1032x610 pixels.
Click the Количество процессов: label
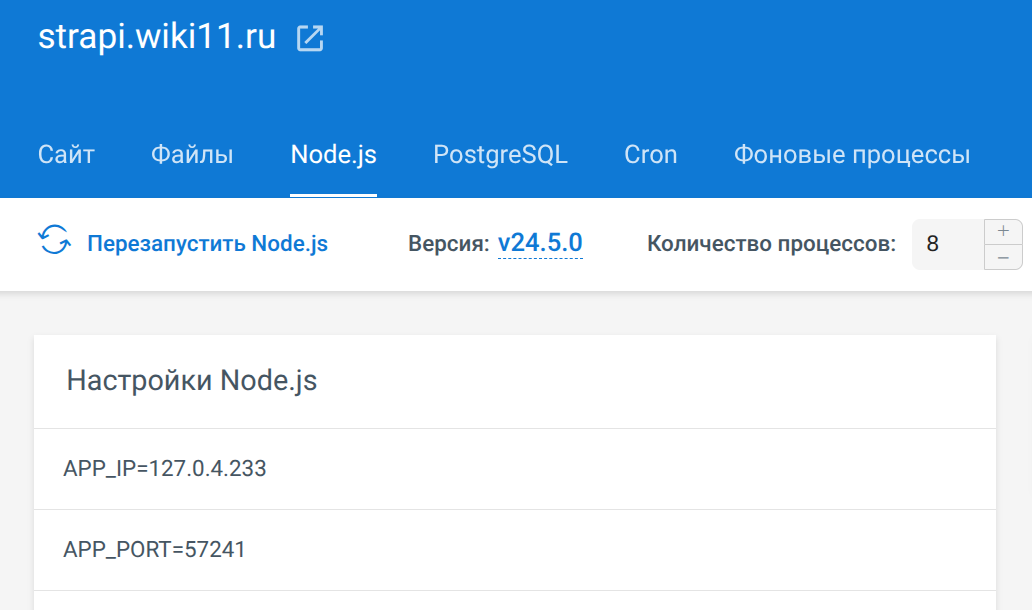pos(771,243)
